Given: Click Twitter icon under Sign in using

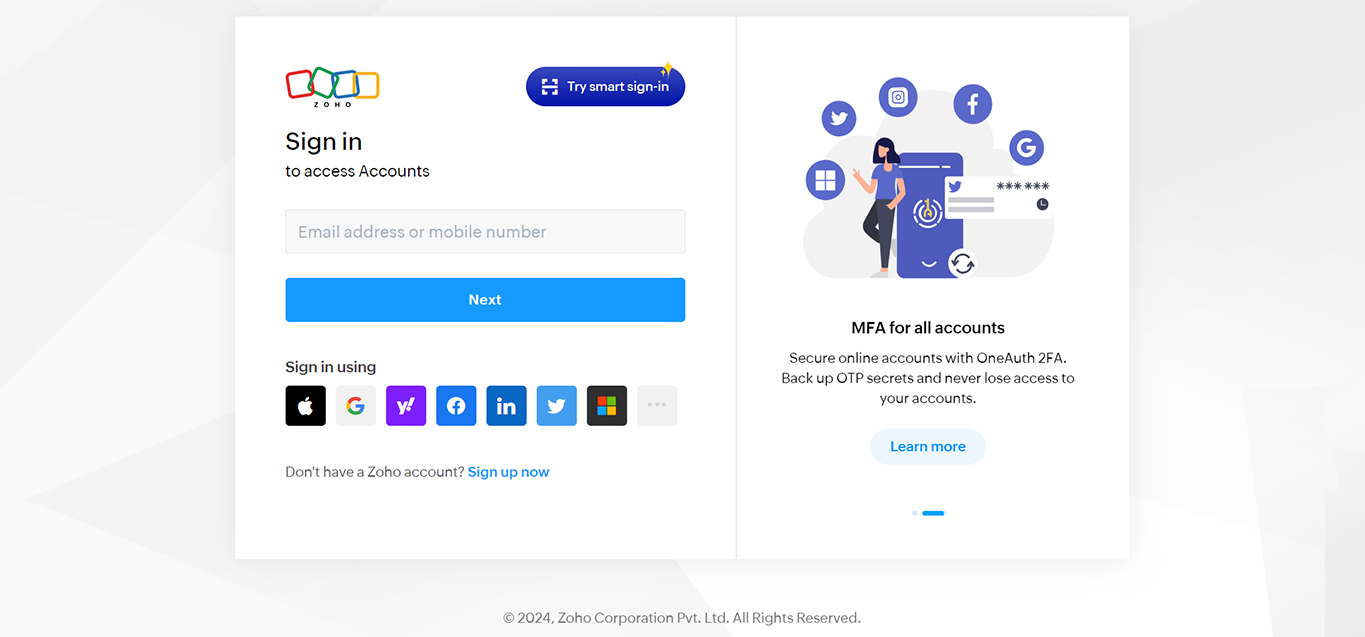Looking at the screenshot, I should tap(556, 406).
